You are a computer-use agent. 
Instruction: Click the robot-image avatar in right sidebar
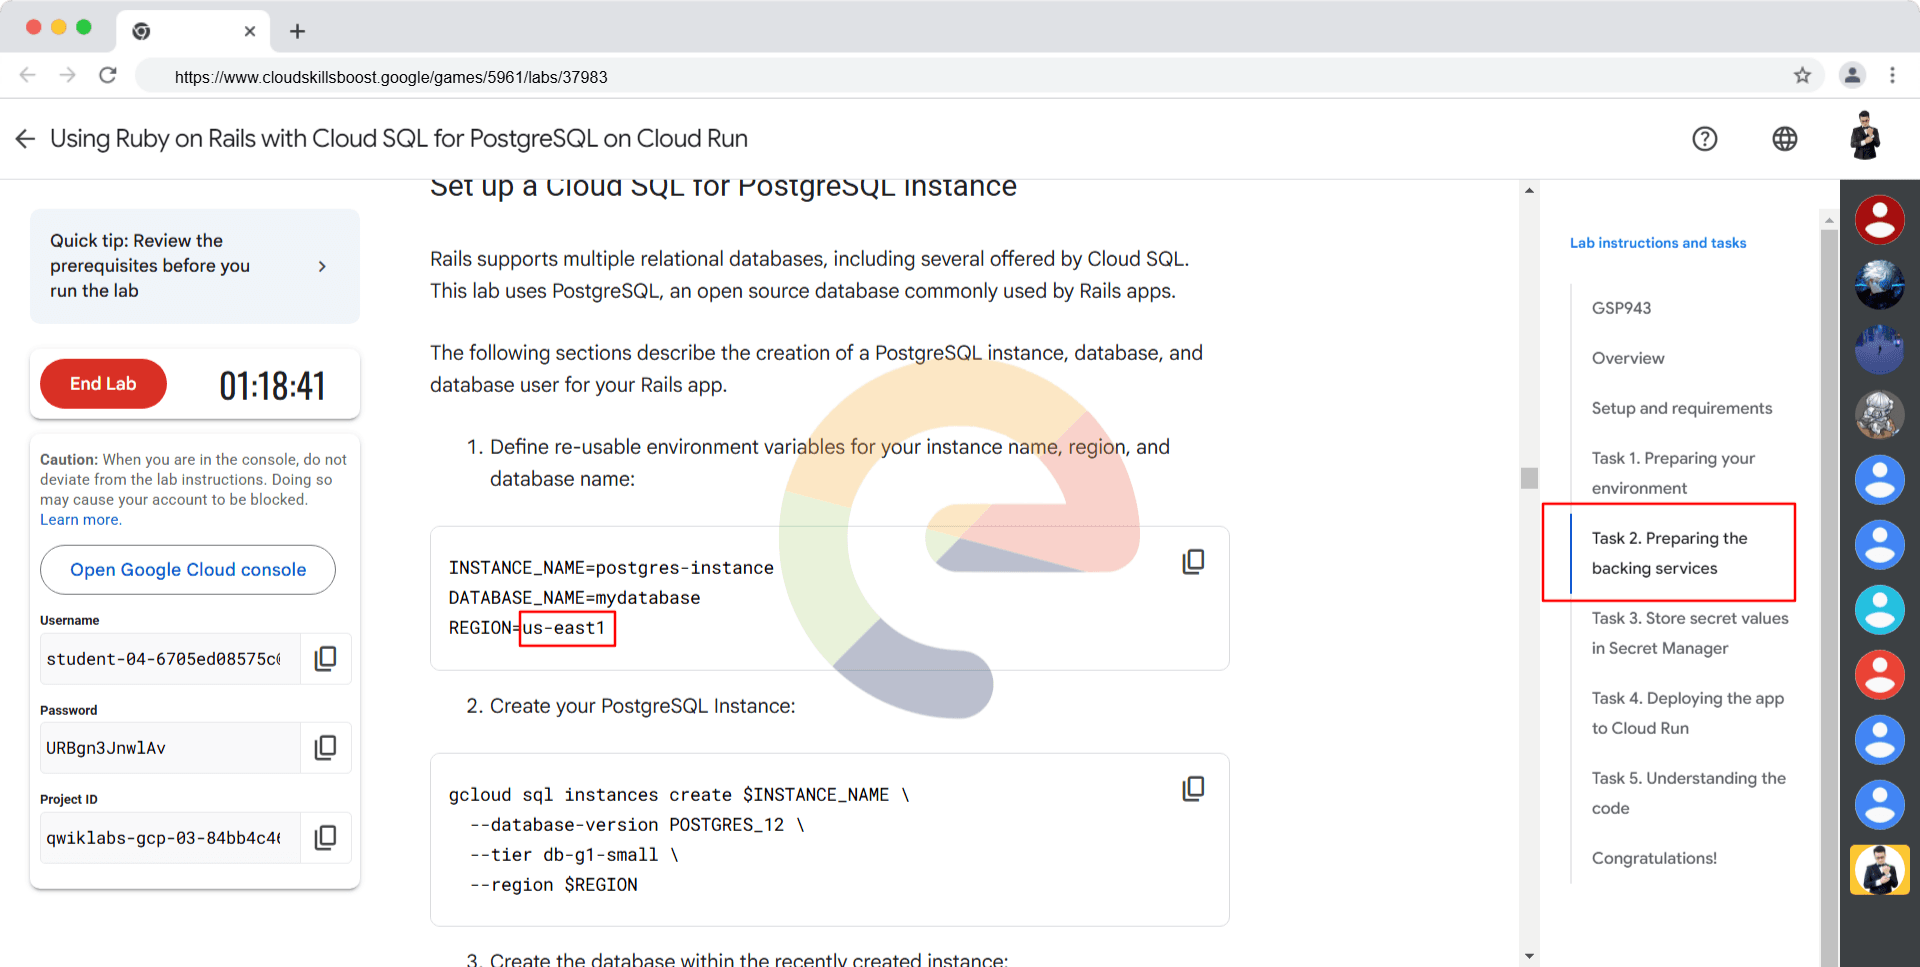[x=1880, y=415]
